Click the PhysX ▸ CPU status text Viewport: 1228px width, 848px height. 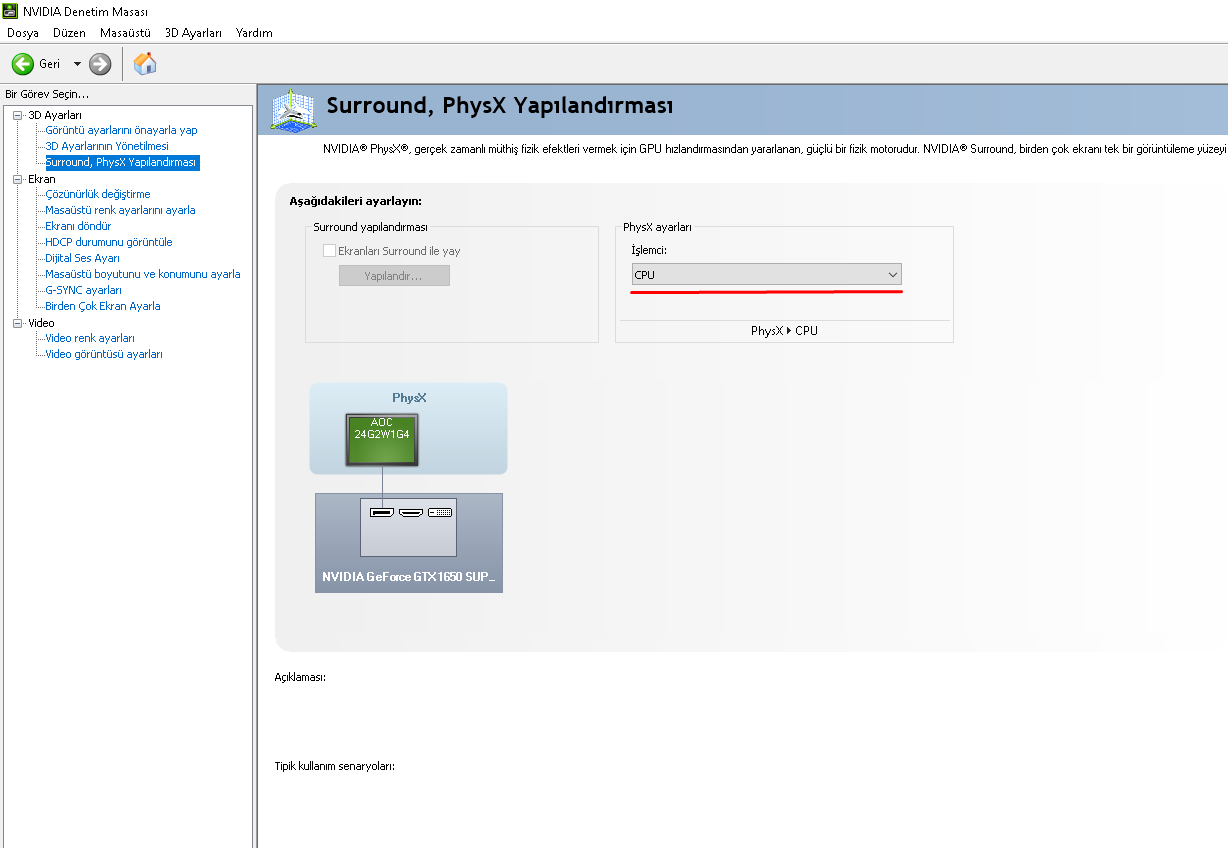pos(784,331)
